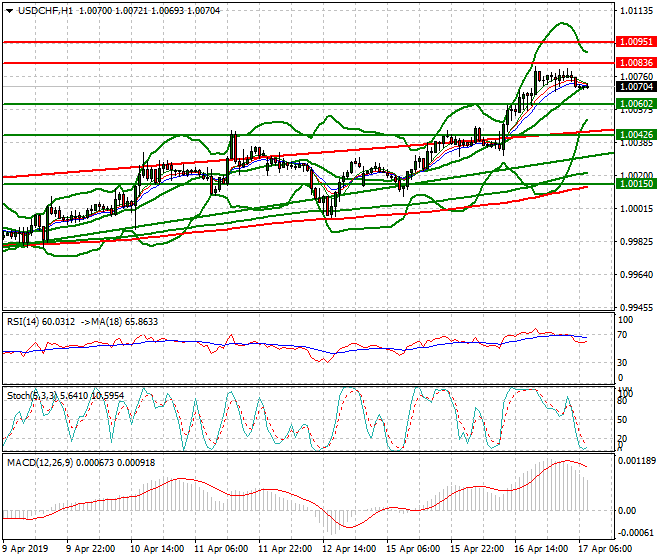Select the MA(18) 65.8633 value on the RSI panel
660x560 pixels.
[125, 322]
